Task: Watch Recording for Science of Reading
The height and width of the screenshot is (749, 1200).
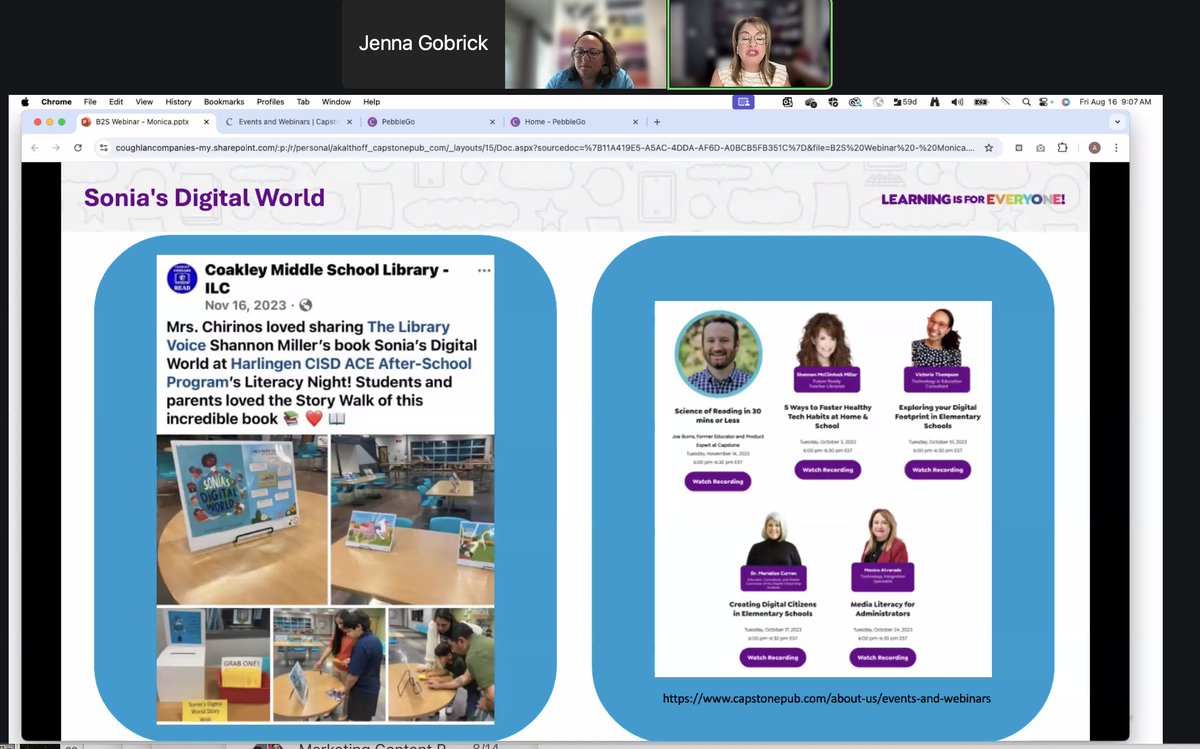Action: pos(717,481)
